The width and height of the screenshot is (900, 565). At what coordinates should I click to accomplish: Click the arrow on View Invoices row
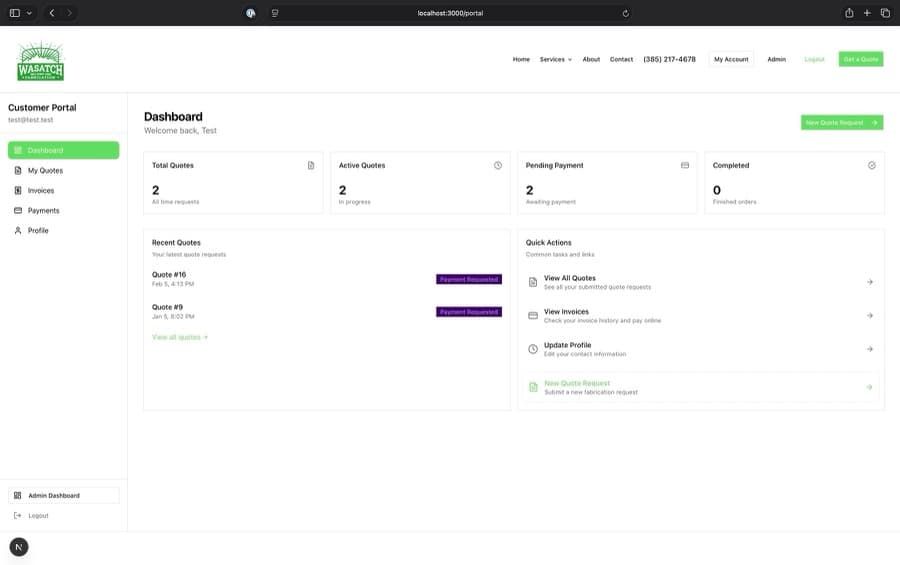[x=870, y=316]
